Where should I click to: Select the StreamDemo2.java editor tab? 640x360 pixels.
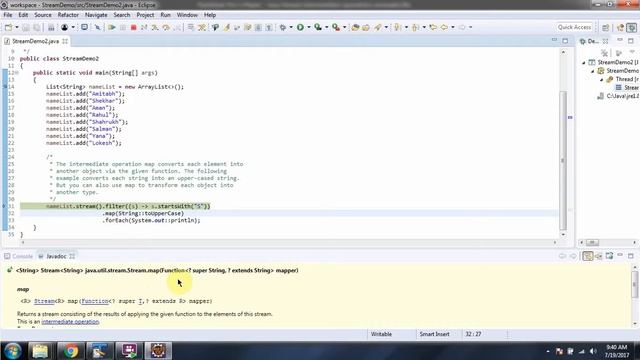coord(35,41)
